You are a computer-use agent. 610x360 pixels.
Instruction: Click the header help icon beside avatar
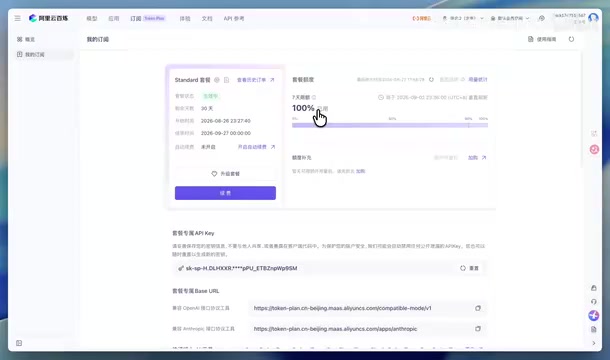click(542, 18)
